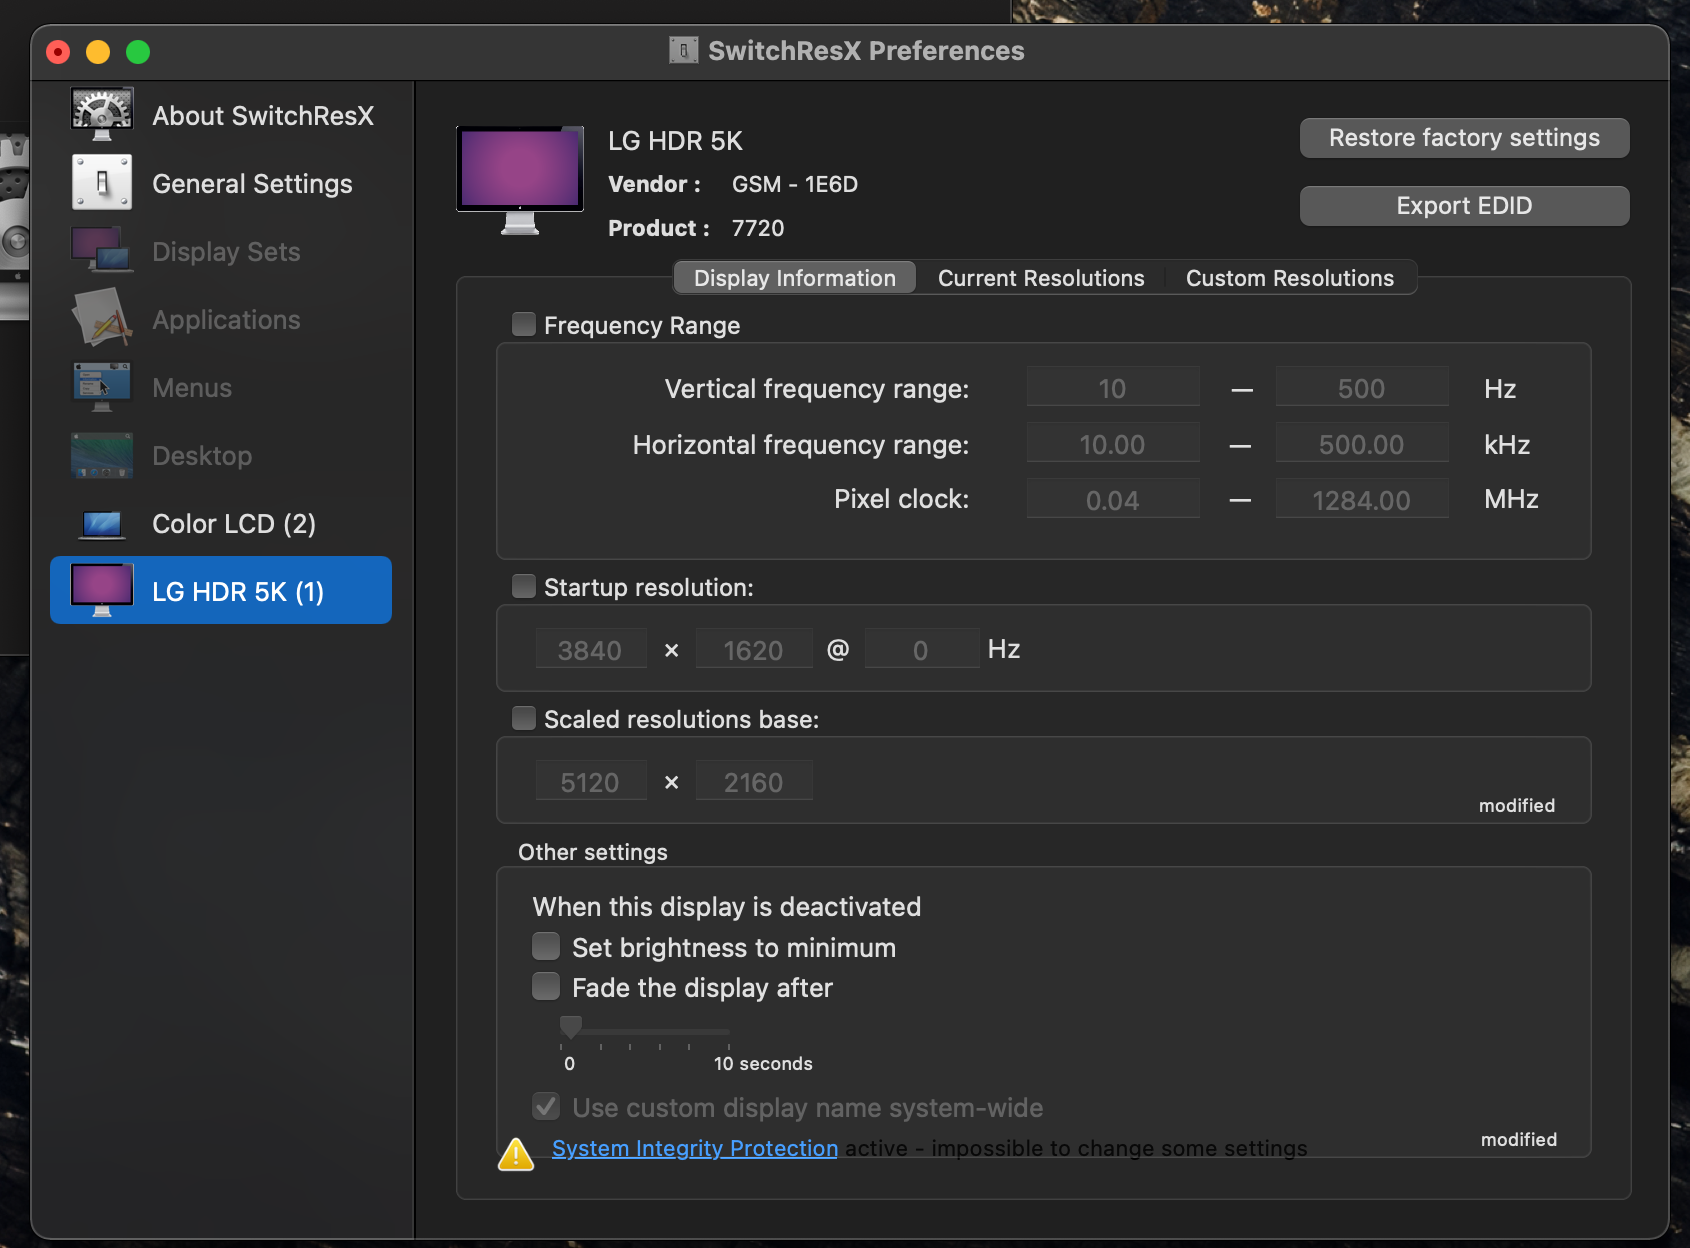Click the yellow warning triangle icon

[x=516, y=1154]
